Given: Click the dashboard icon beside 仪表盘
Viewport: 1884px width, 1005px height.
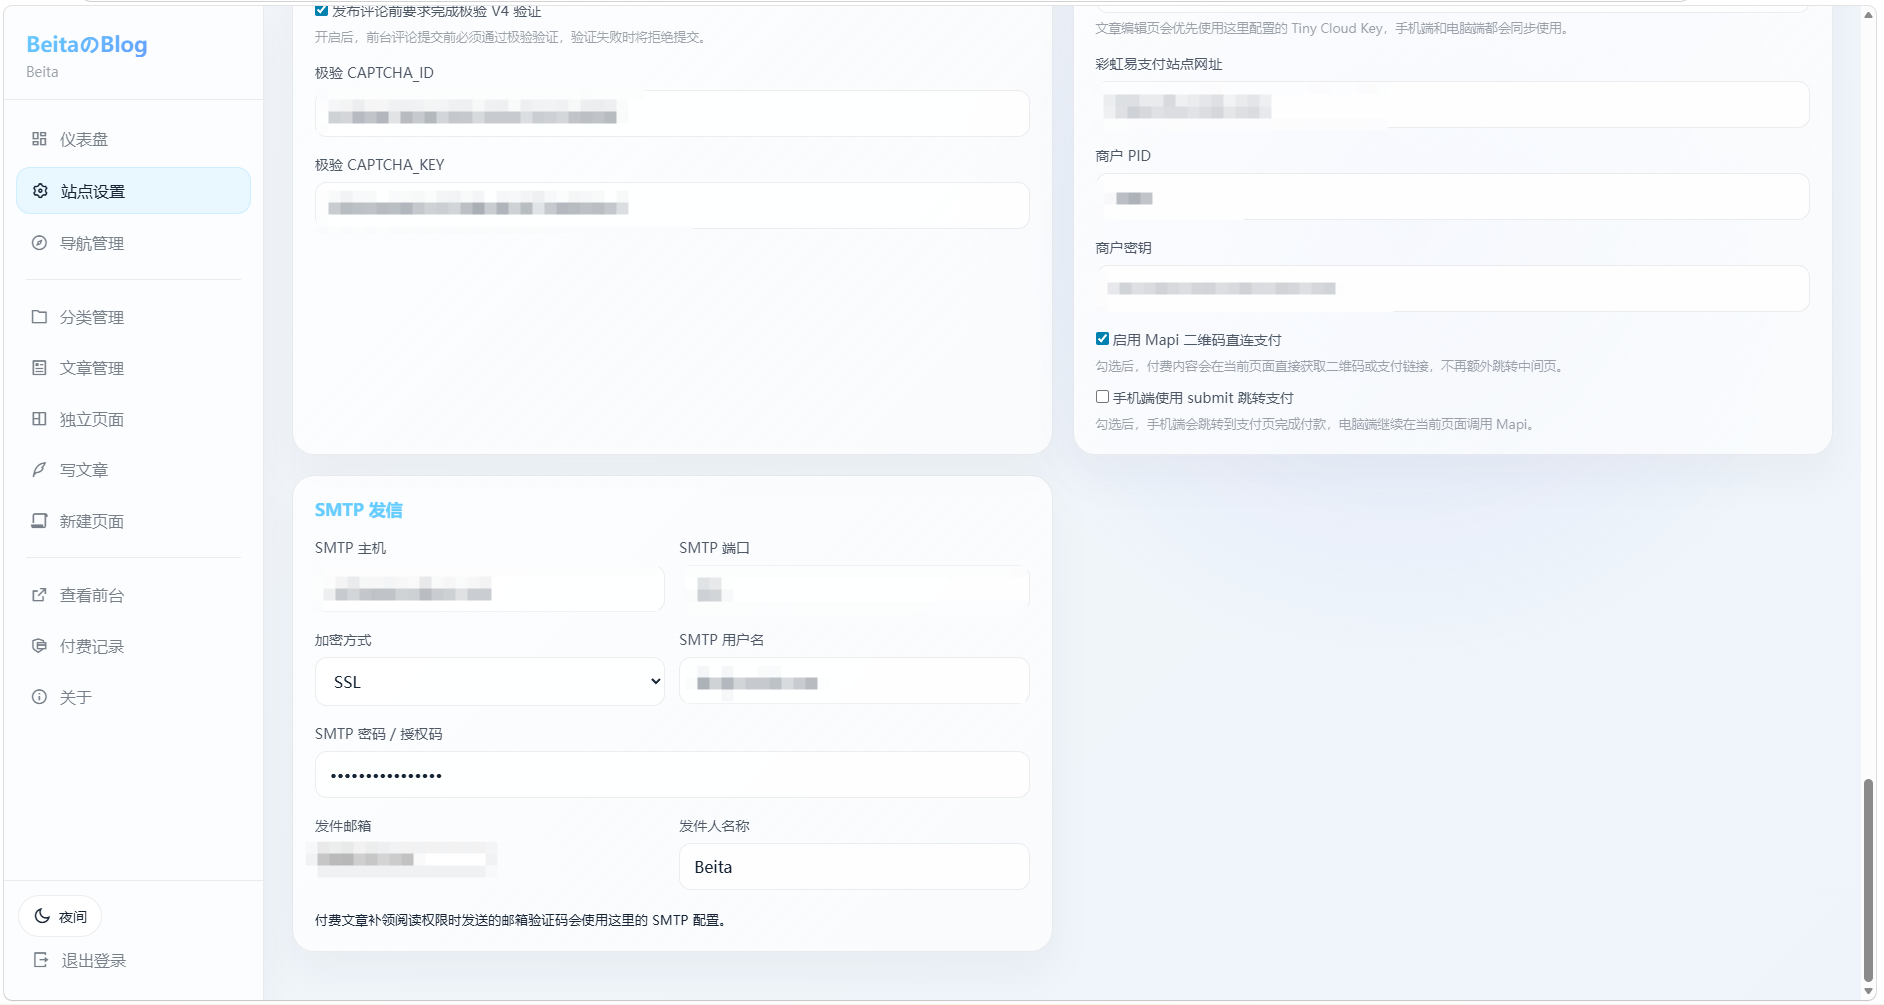Looking at the screenshot, I should click(x=39, y=139).
